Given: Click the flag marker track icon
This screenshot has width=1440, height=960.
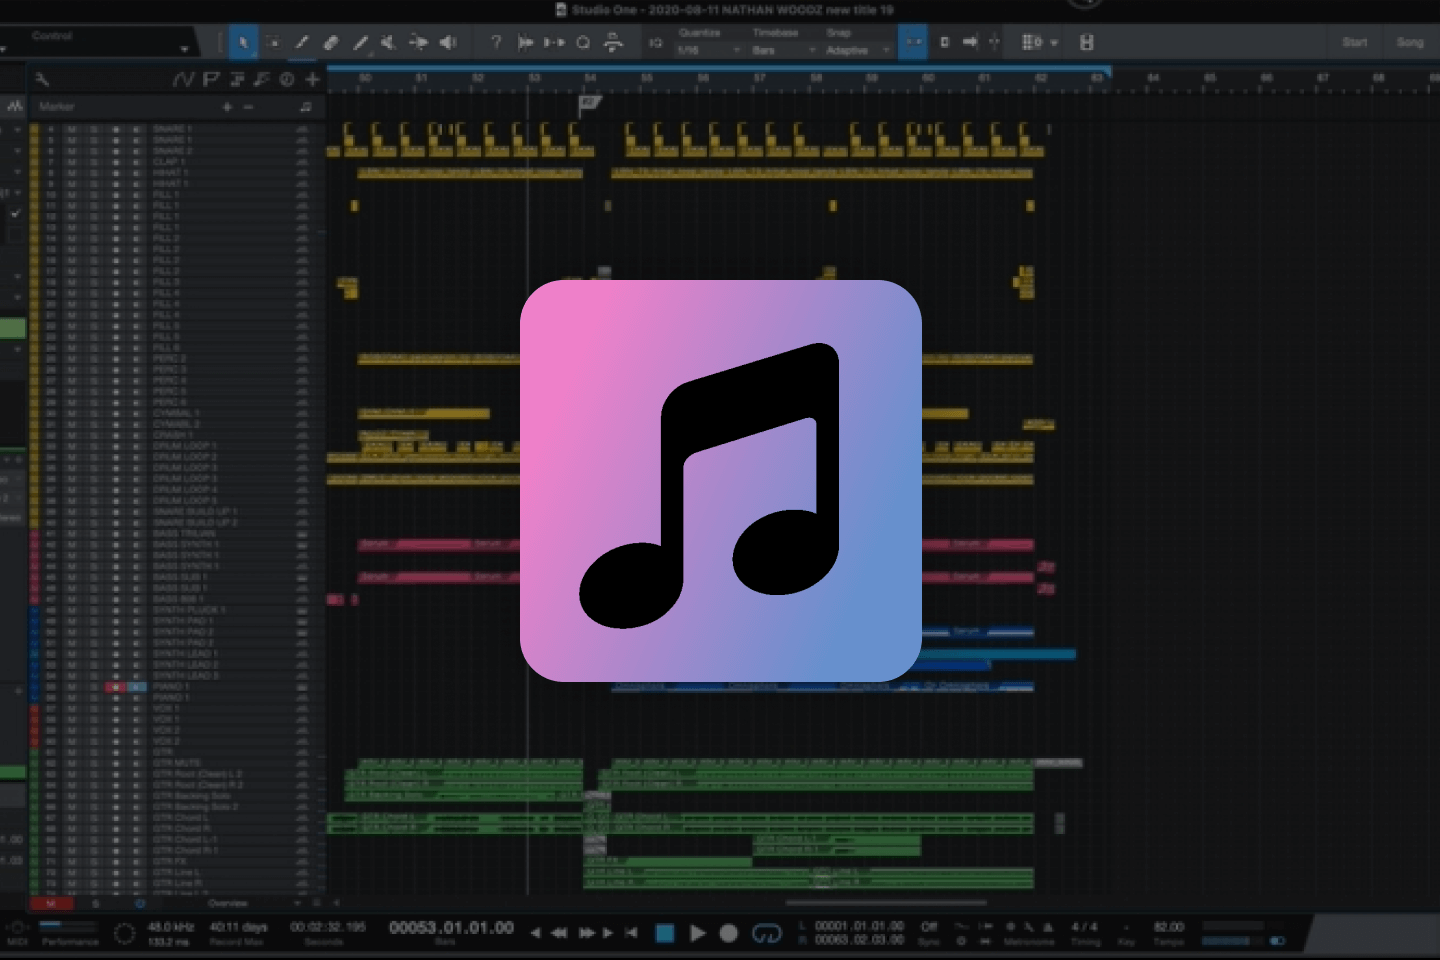Looking at the screenshot, I should 211,79.
